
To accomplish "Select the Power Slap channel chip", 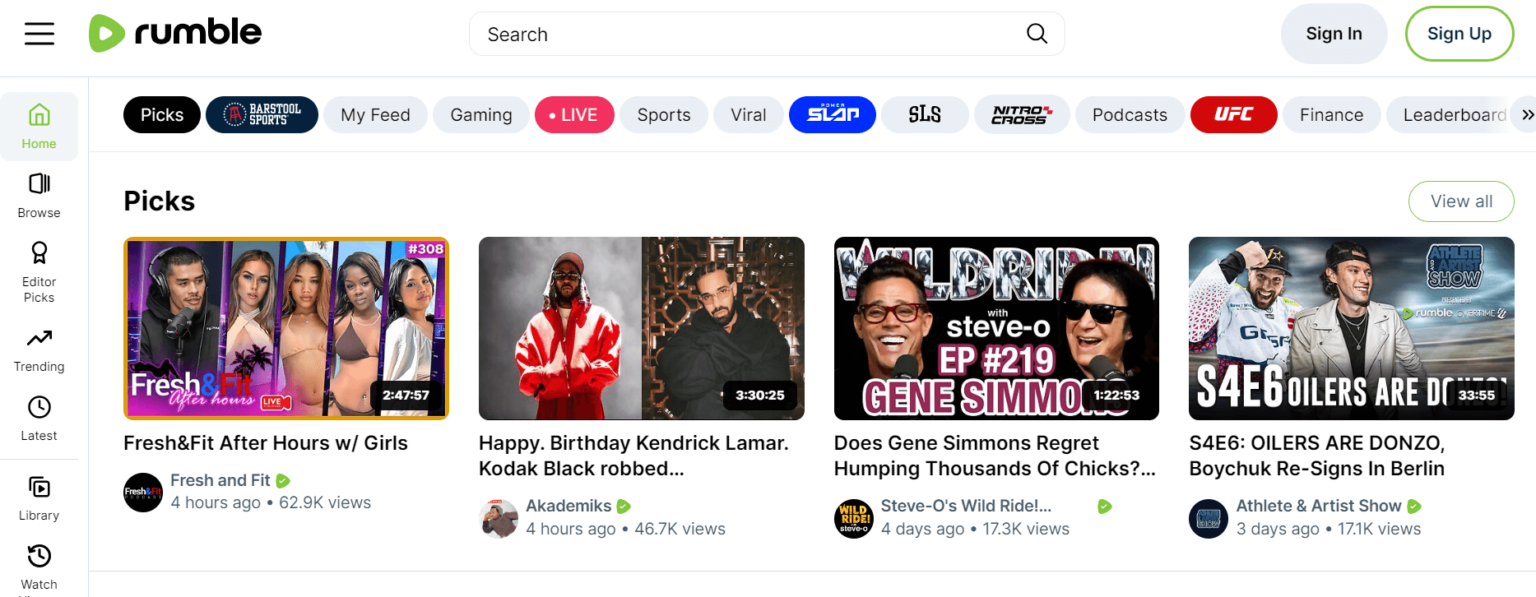I will tap(832, 114).
